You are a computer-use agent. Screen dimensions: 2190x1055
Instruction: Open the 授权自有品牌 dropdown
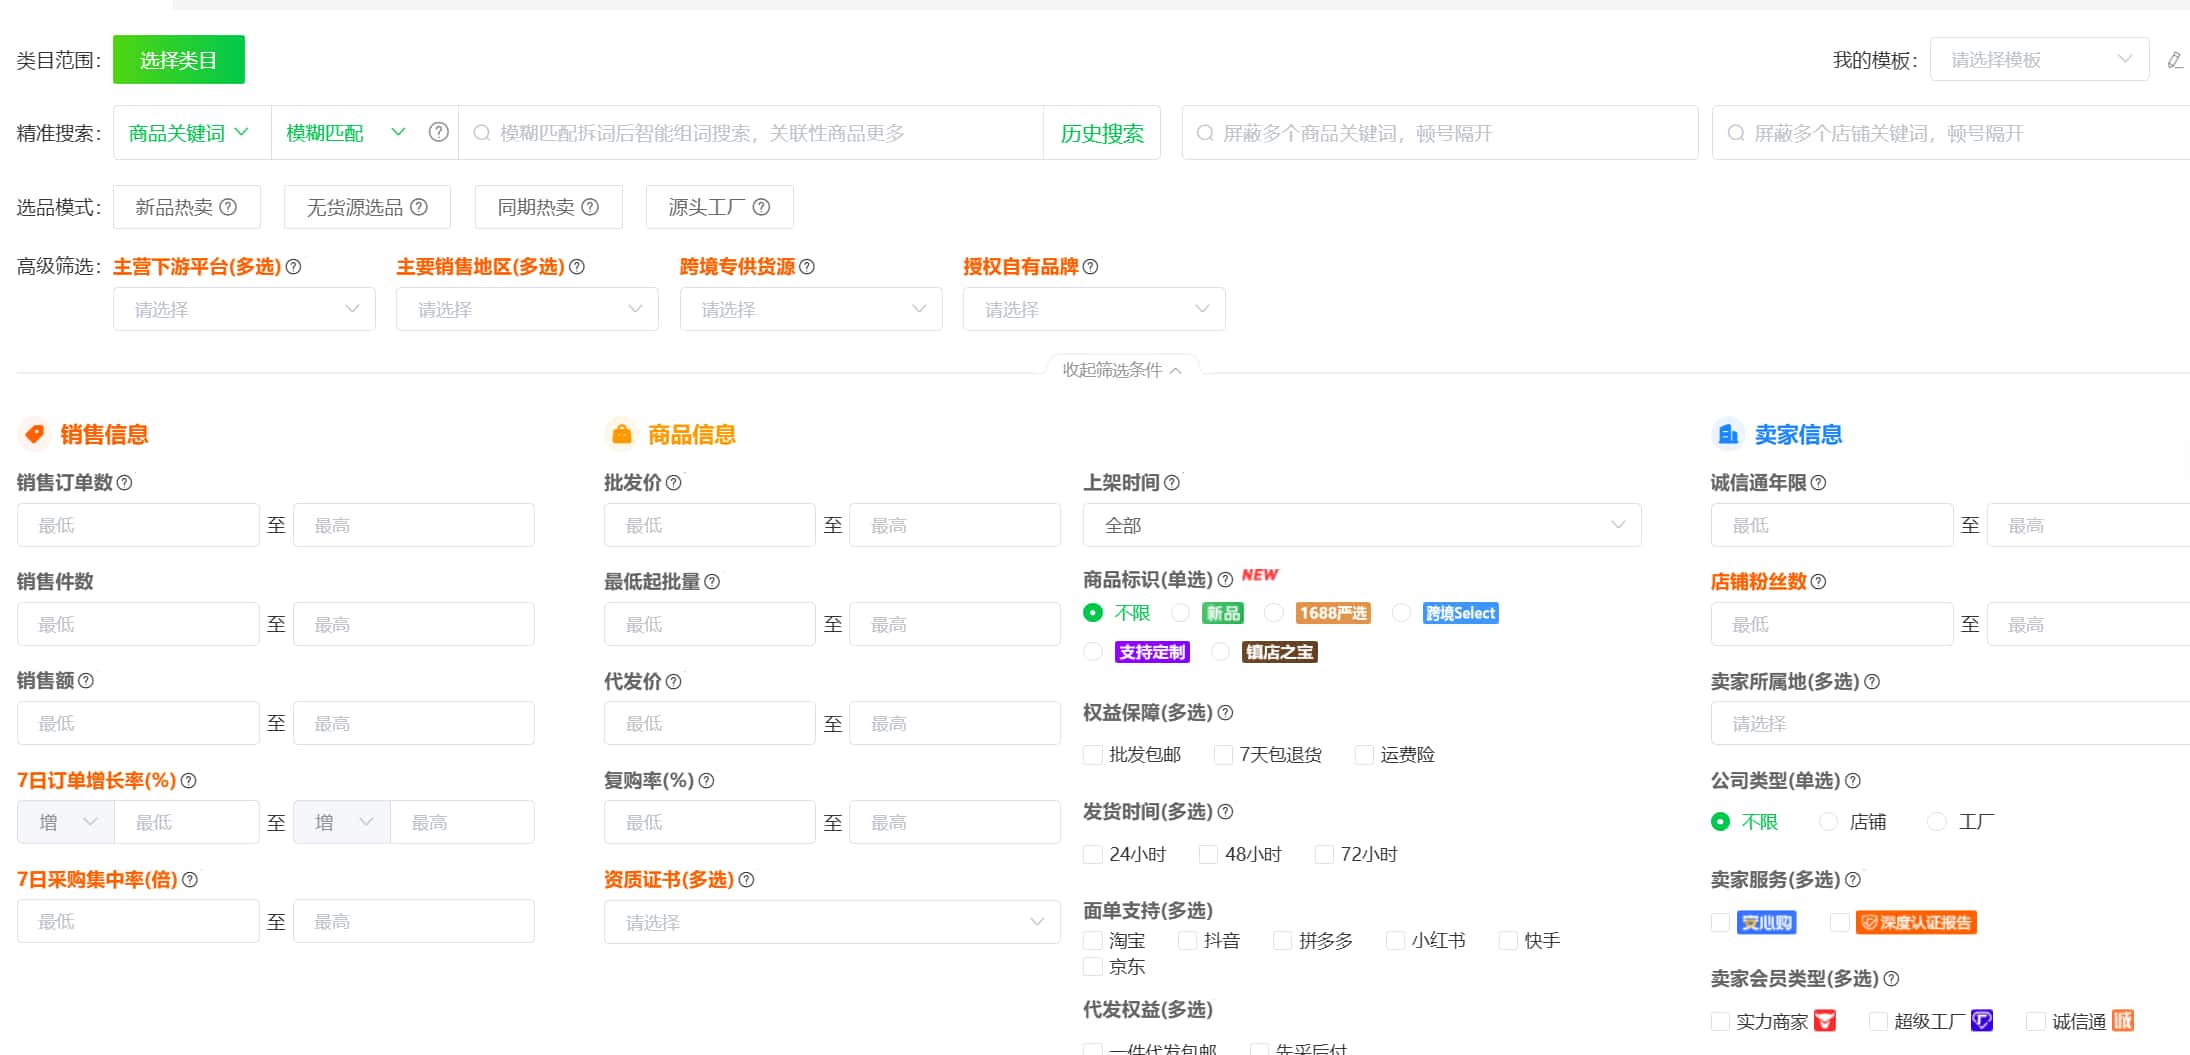click(1094, 309)
